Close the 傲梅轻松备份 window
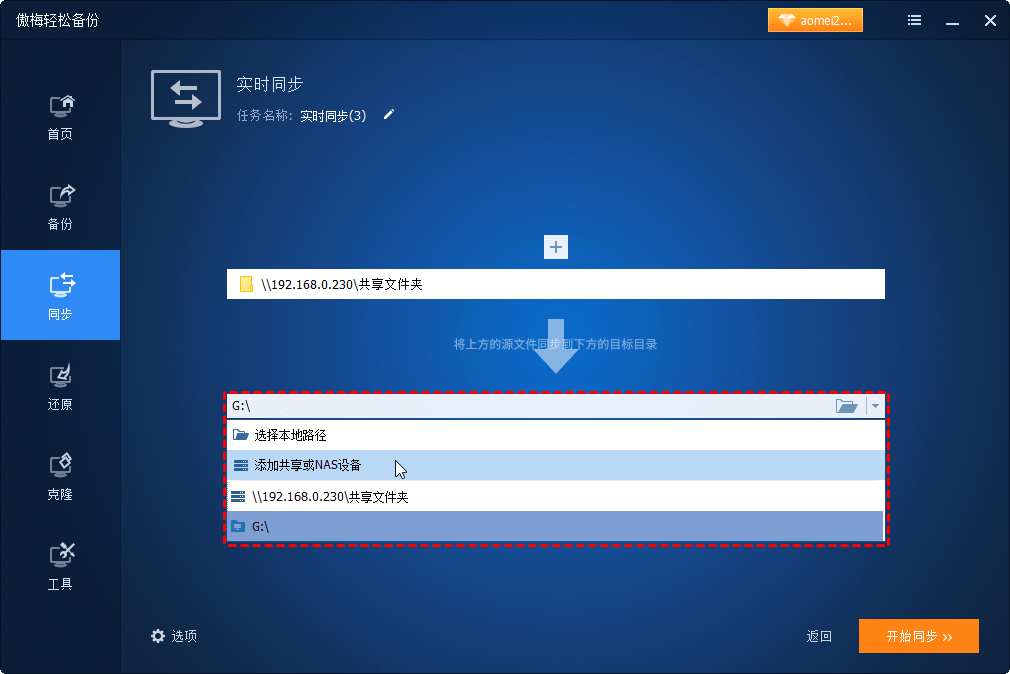1010x674 pixels. pos(990,21)
